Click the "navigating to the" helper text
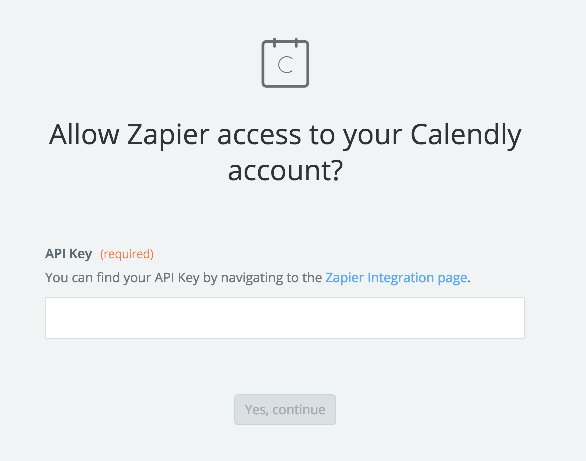 point(271,278)
